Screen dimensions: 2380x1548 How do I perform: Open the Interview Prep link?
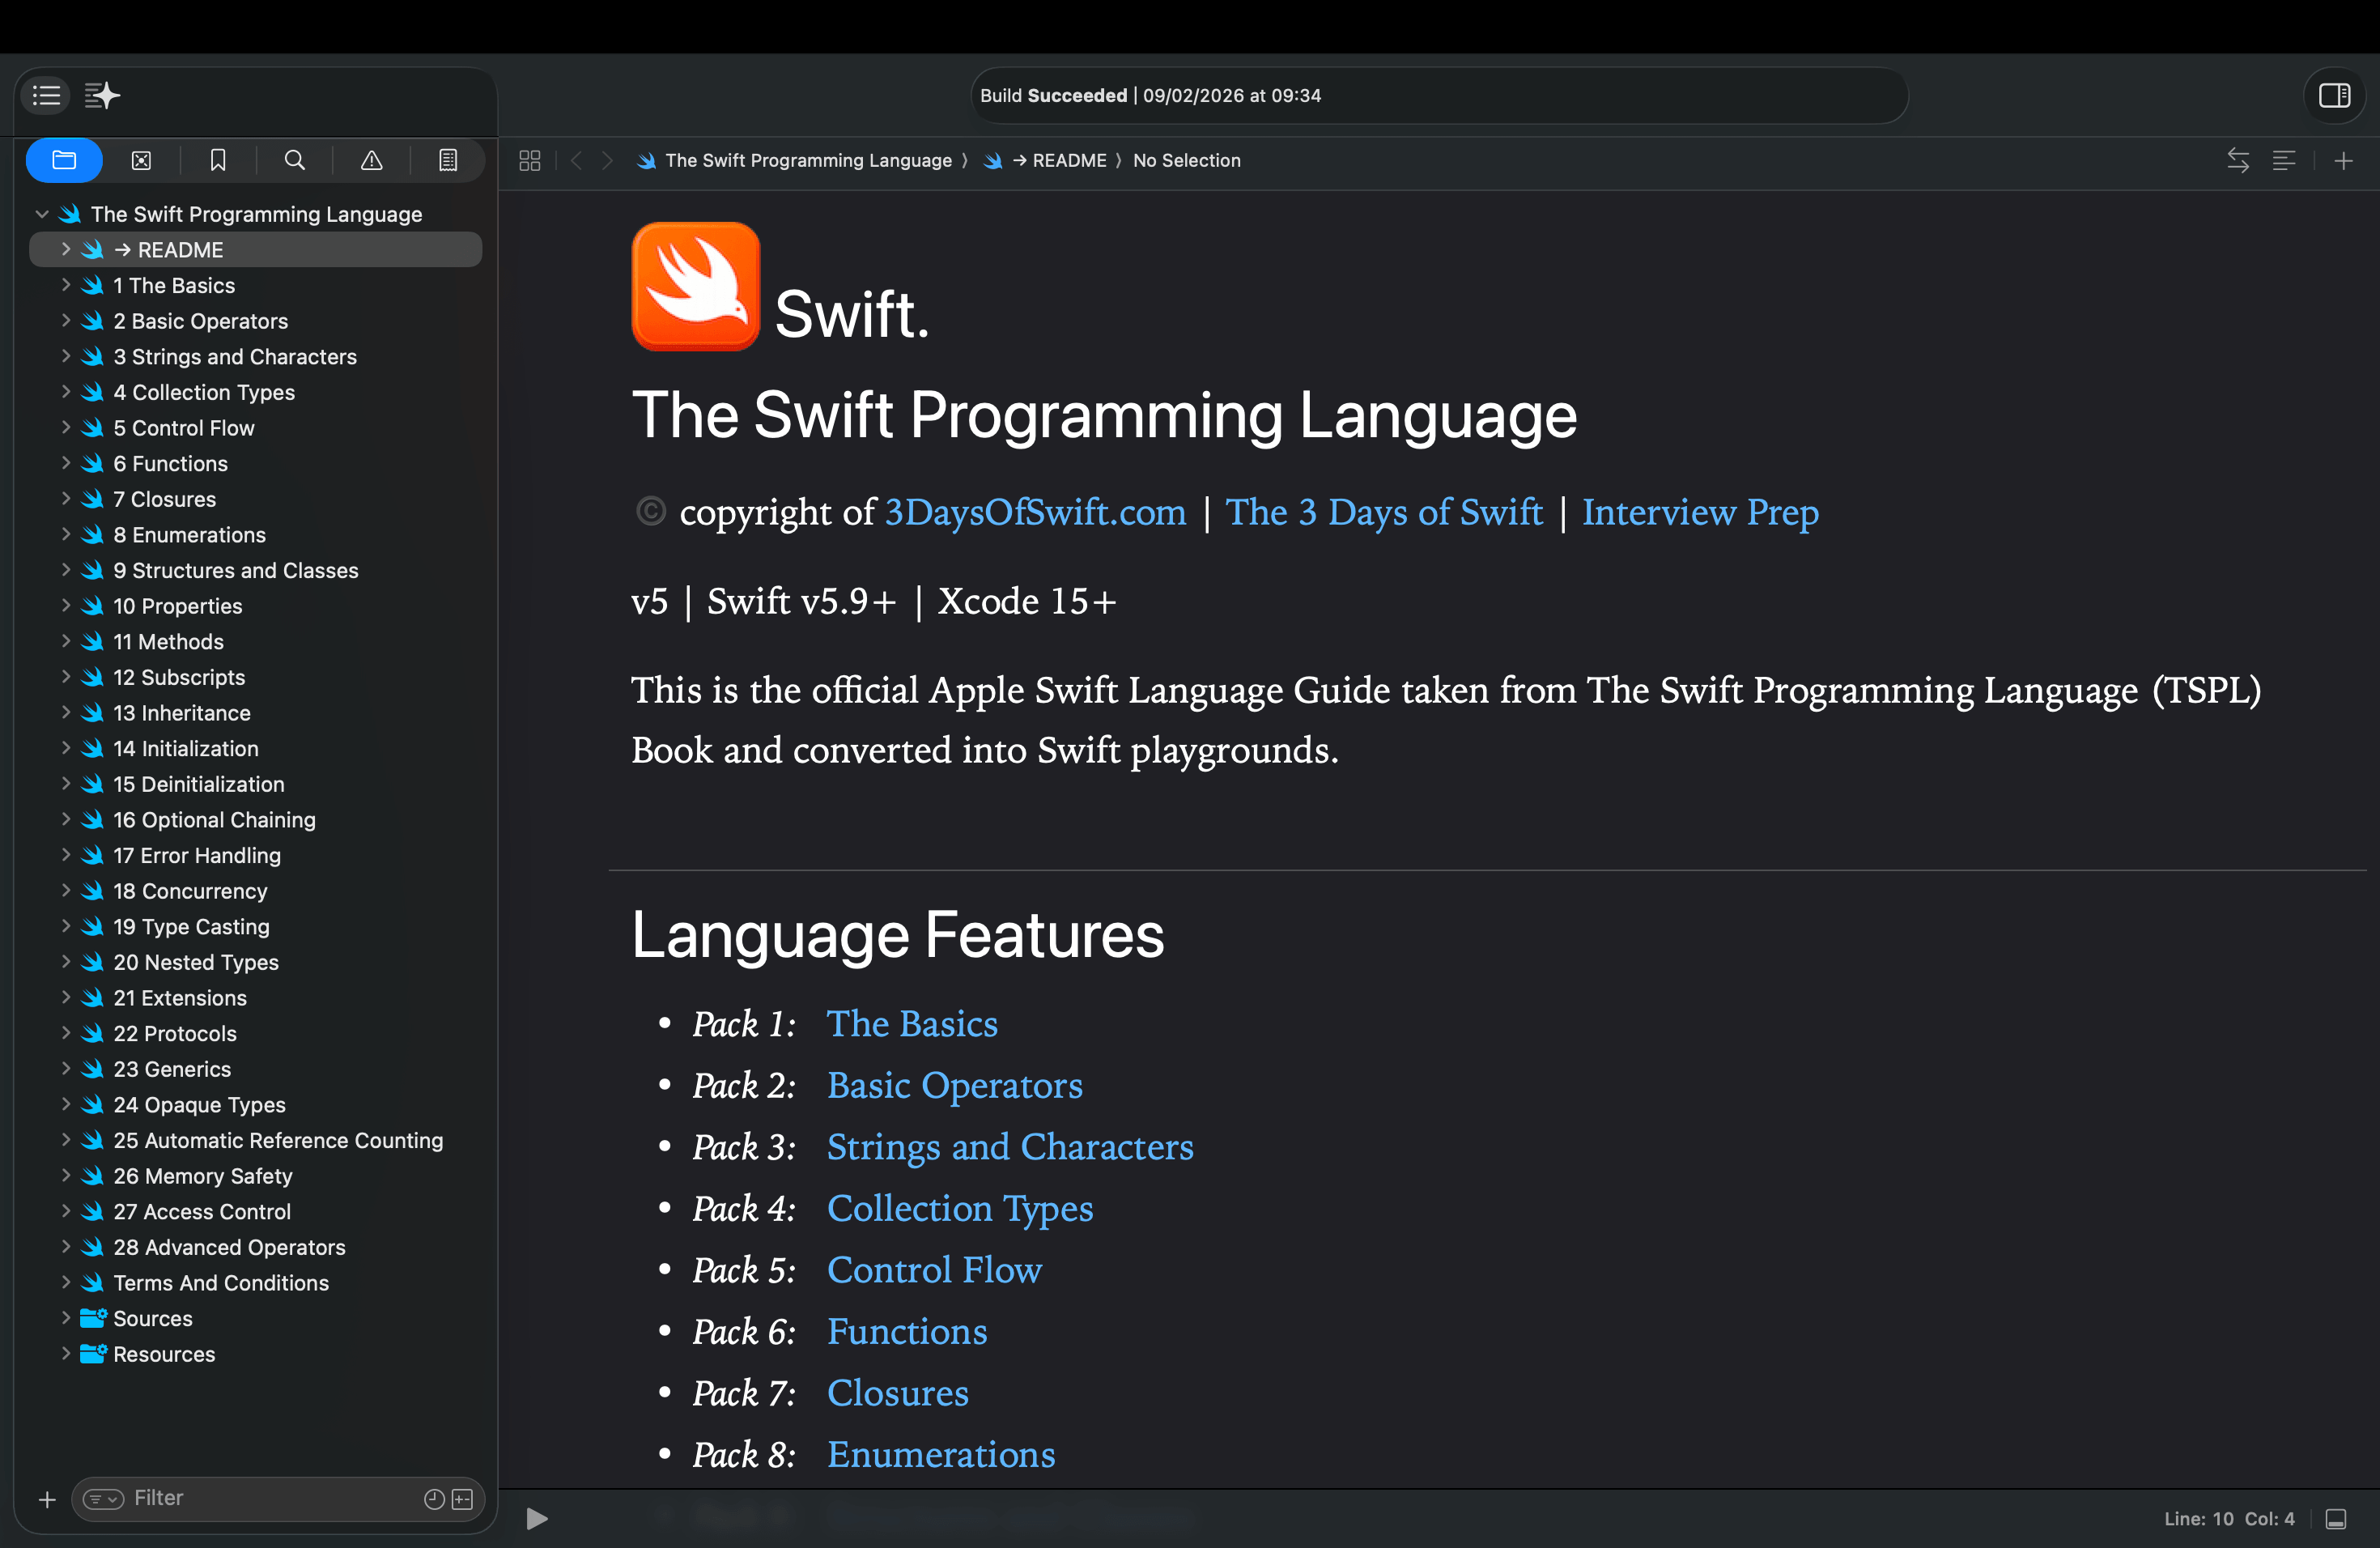pyautogui.click(x=1700, y=512)
